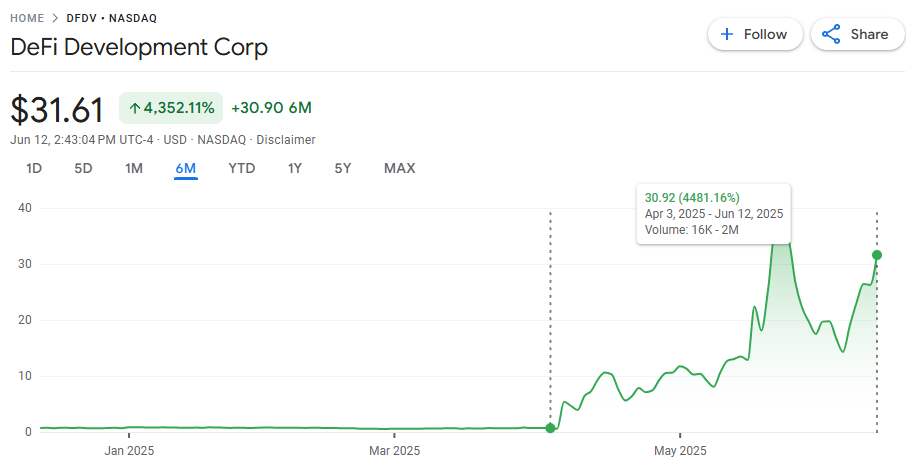The image size is (906, 467).
Task: Click the chart tooltip showing 30.92
Action: coord(714,214)
